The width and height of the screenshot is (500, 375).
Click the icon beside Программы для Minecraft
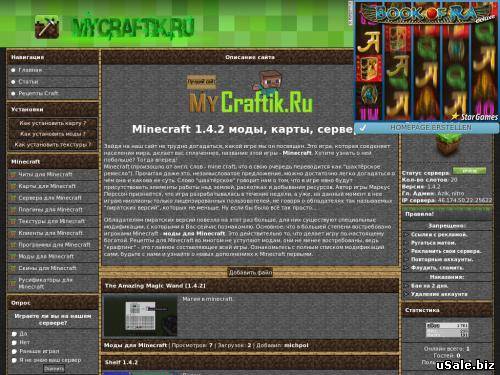click(13, 245)
